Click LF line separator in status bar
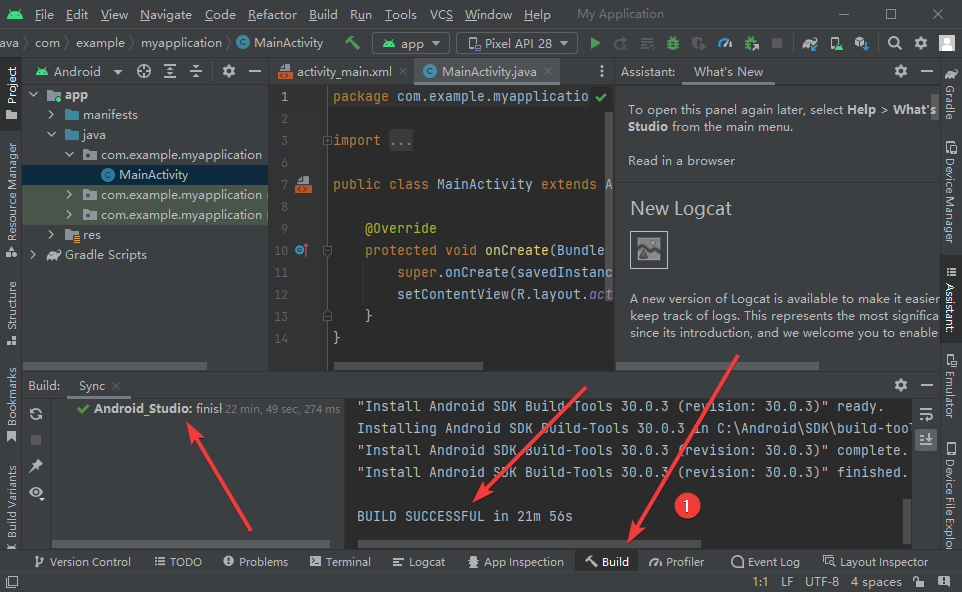The height and width of the screenshot is (592, 962). tap(787, 581)
